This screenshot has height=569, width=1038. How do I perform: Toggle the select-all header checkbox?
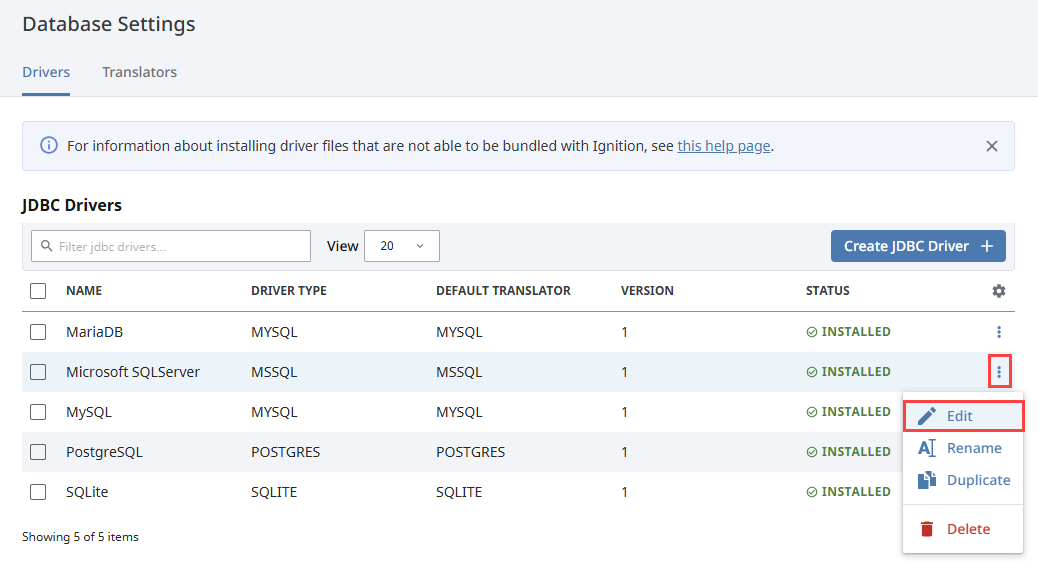[x=38, y=291]
